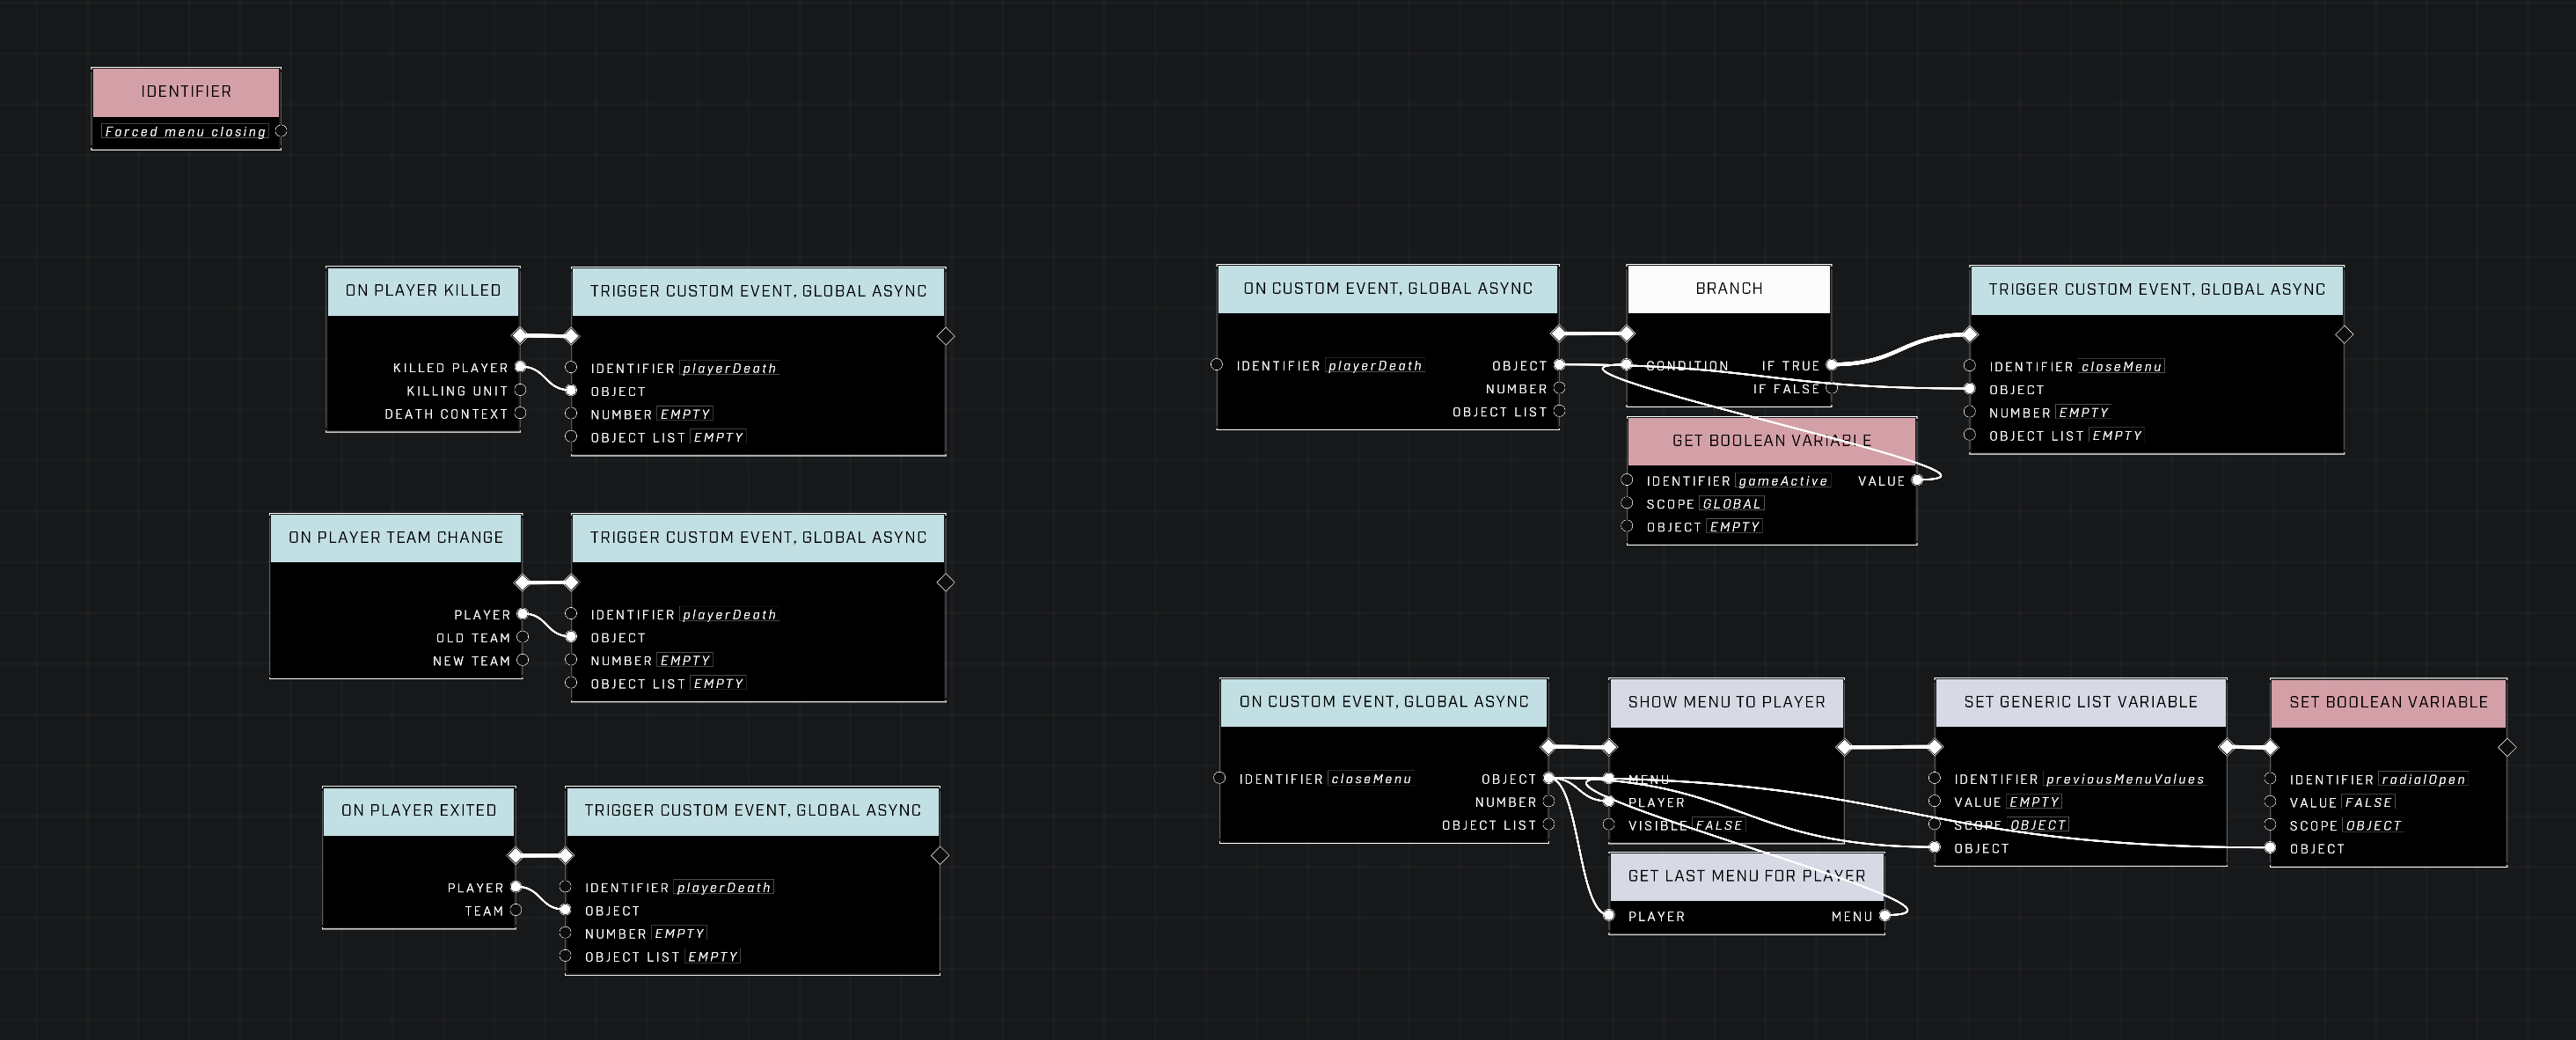
Task: Click the TEAM pin on On Player Exited
Action: pos(516,910)
